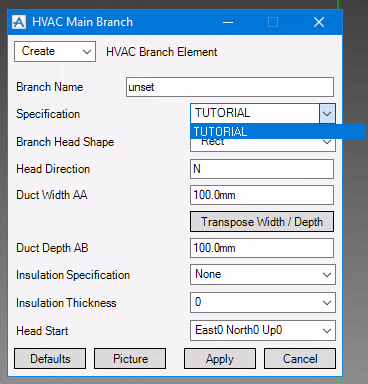Image resolution: width=368 pixels, height=384 pixels.
Task: Click the Branch Name text field
Action: (230, 87)
